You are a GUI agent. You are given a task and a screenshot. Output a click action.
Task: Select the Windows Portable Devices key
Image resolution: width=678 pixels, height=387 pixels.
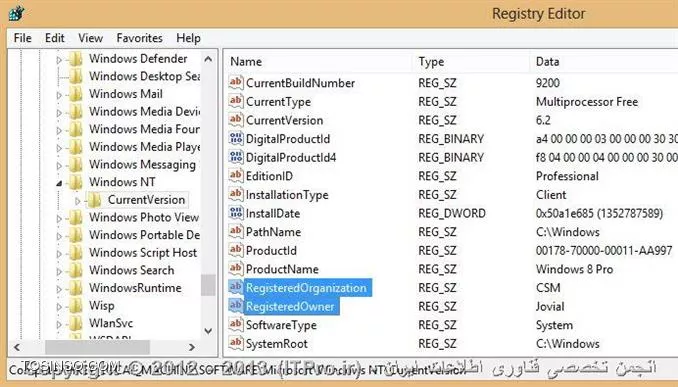click(144, 235)
